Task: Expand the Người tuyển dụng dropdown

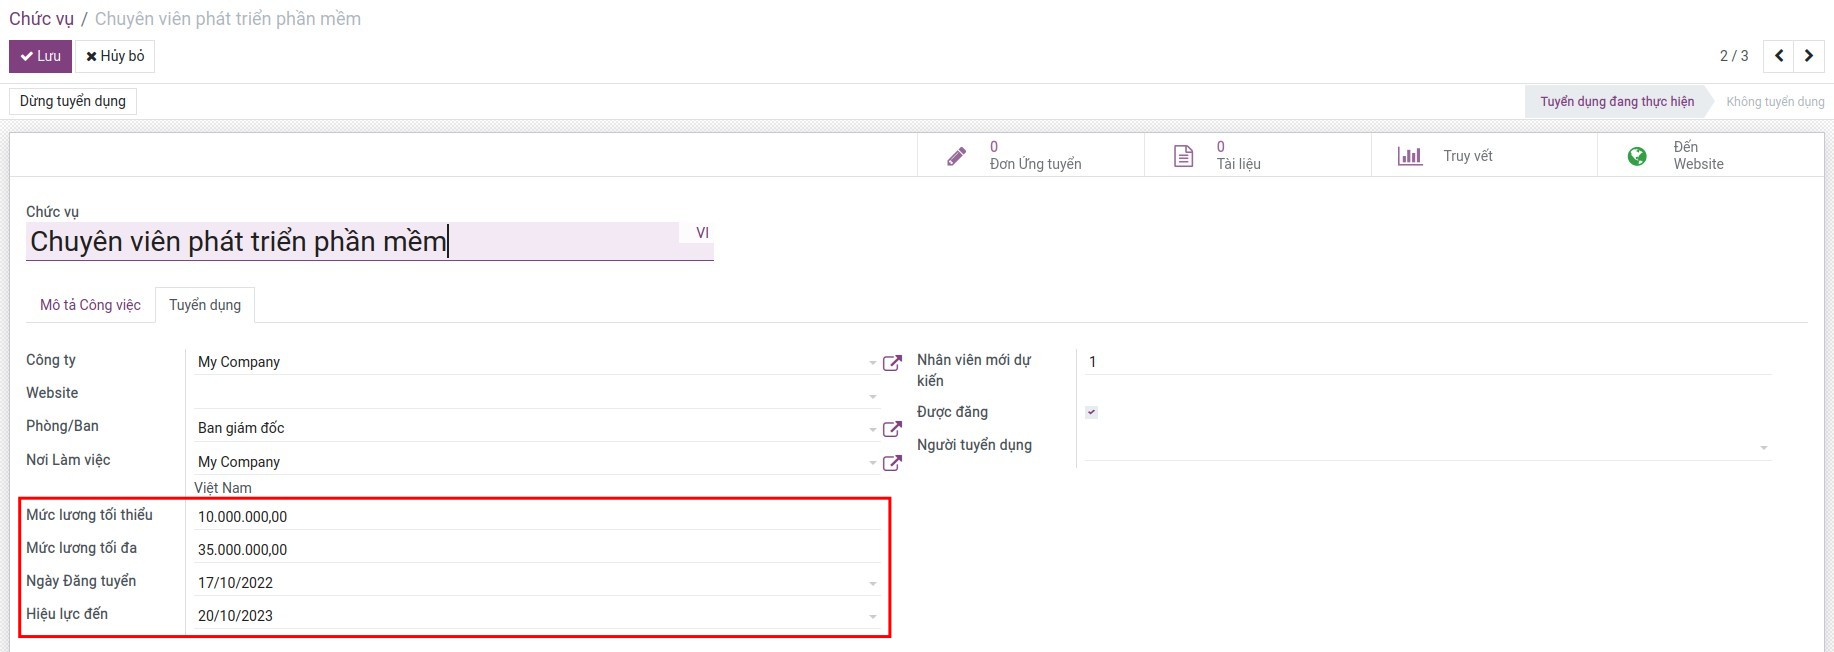Action: (1763, 447)
